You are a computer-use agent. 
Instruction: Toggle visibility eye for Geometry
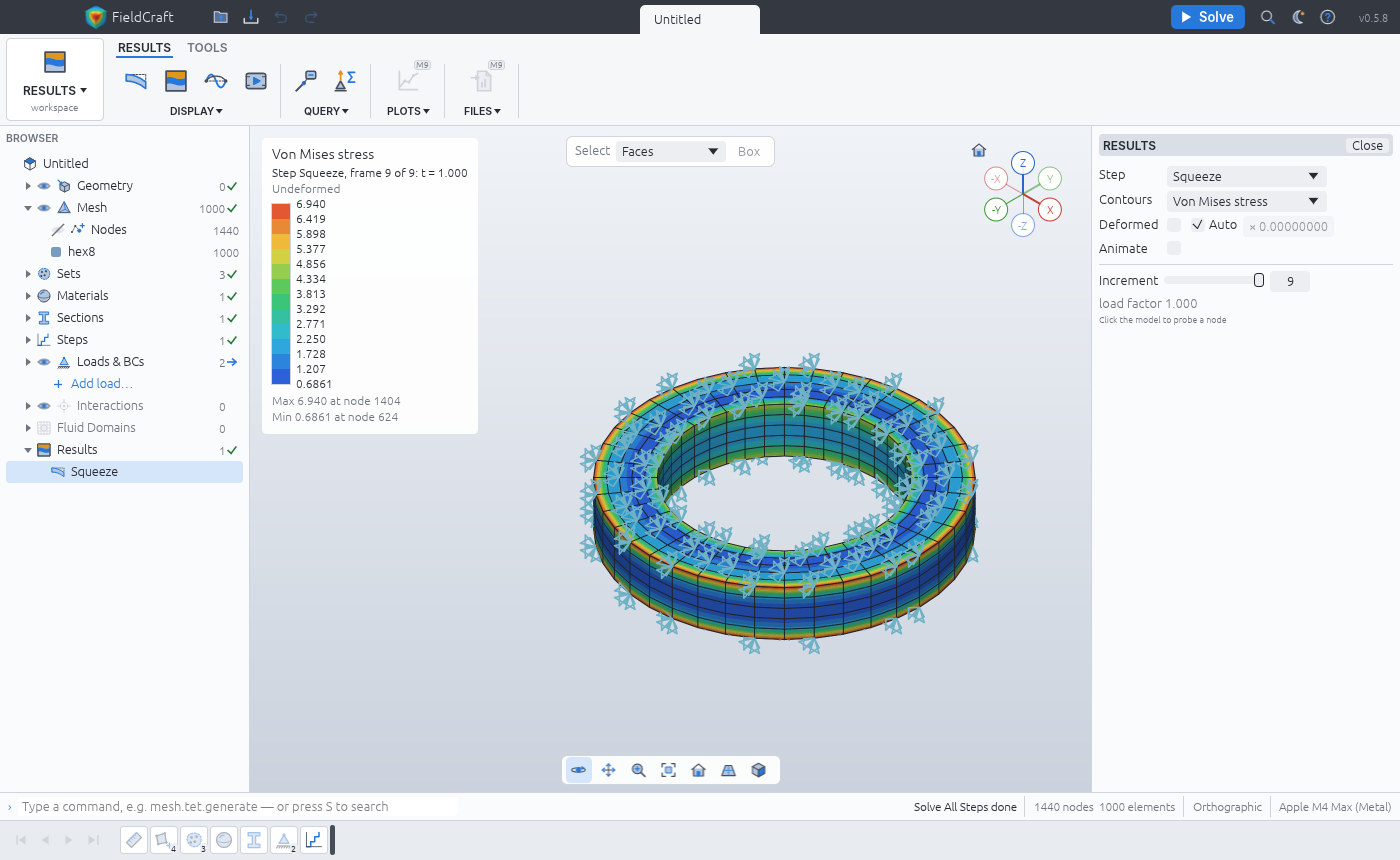pyautogui.click(x=44, y=186)
